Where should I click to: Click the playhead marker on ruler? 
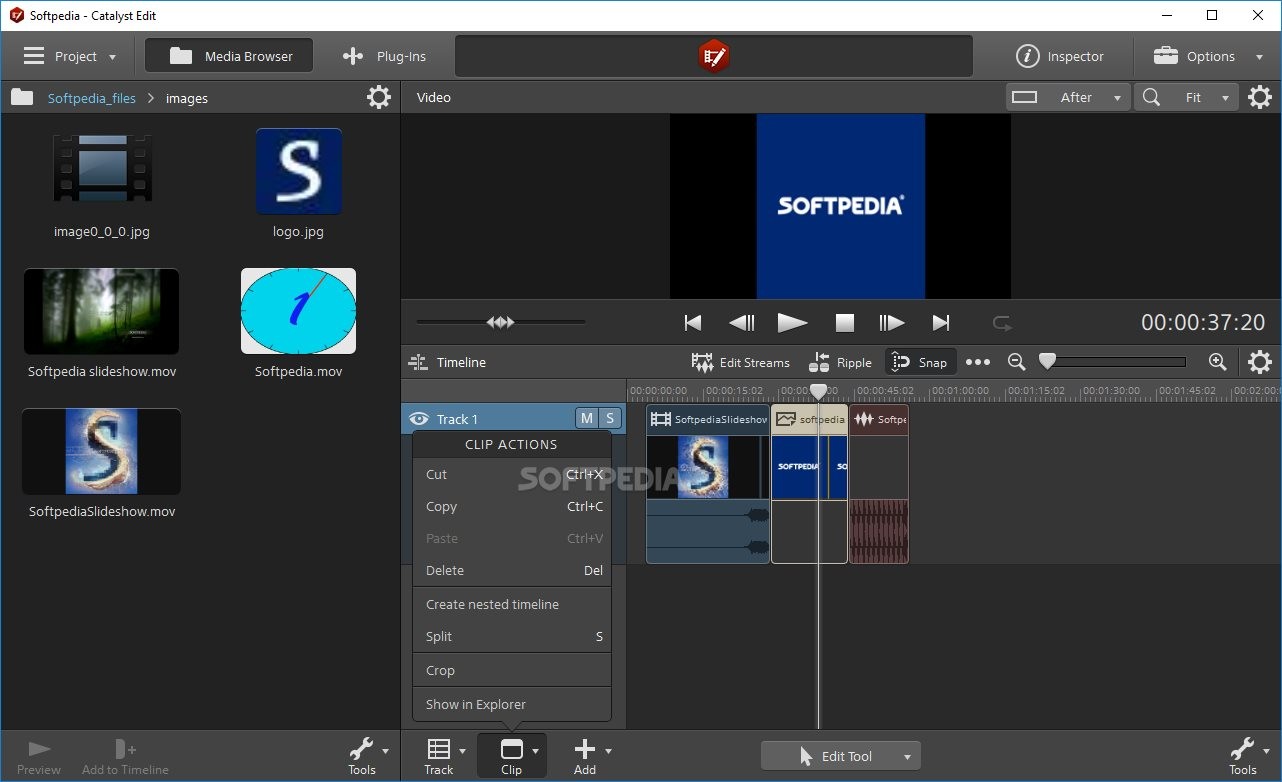pos(818,391)
